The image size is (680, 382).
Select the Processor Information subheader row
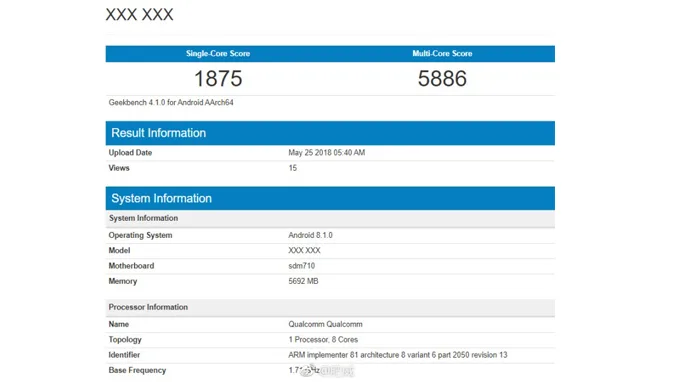[330, 307]
